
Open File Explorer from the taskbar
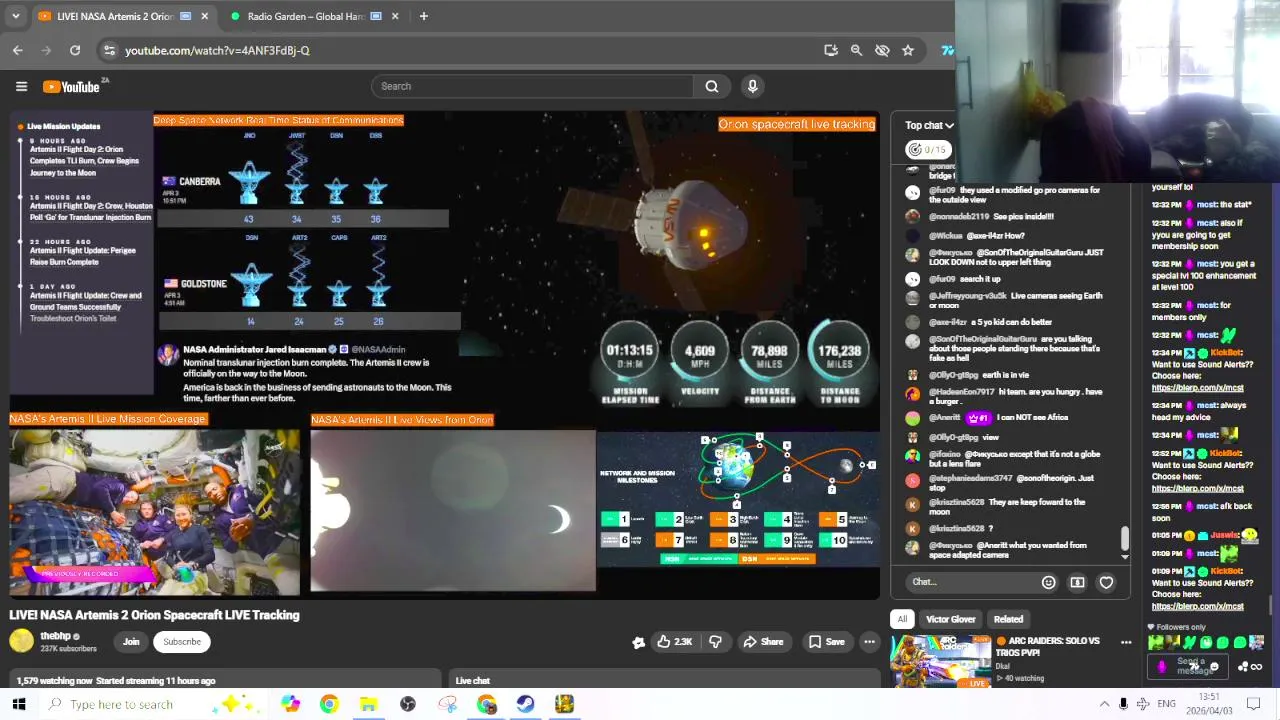368,704
